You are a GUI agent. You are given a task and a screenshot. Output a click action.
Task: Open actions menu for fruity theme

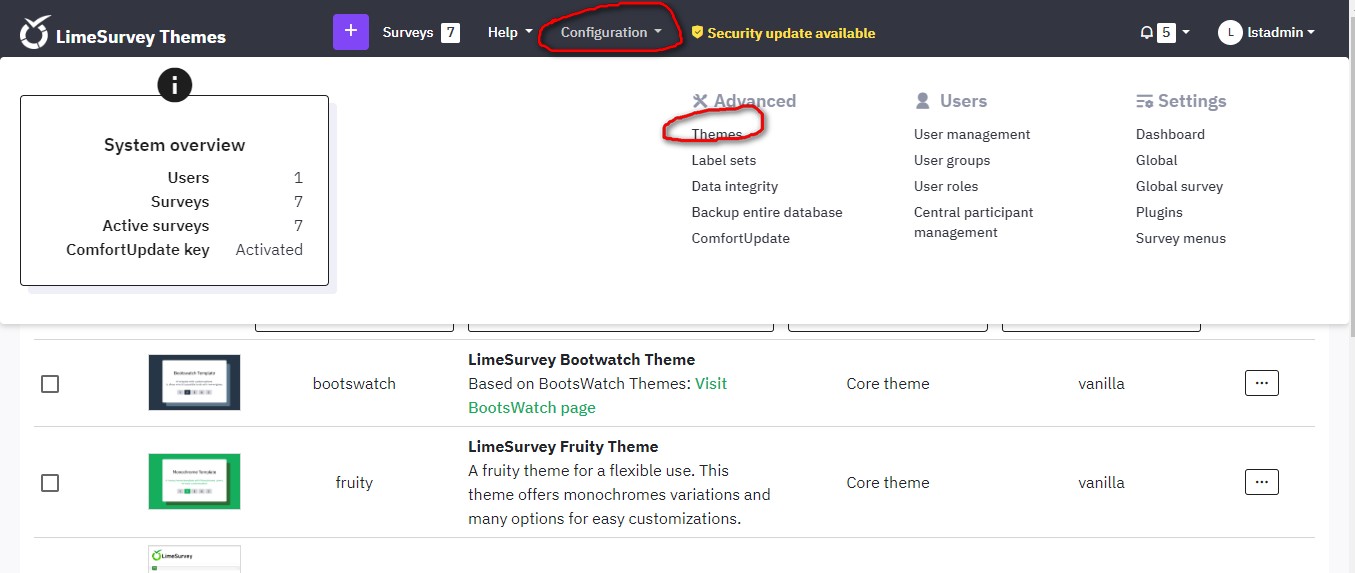pyautogui.click(x=1262, y=482)
